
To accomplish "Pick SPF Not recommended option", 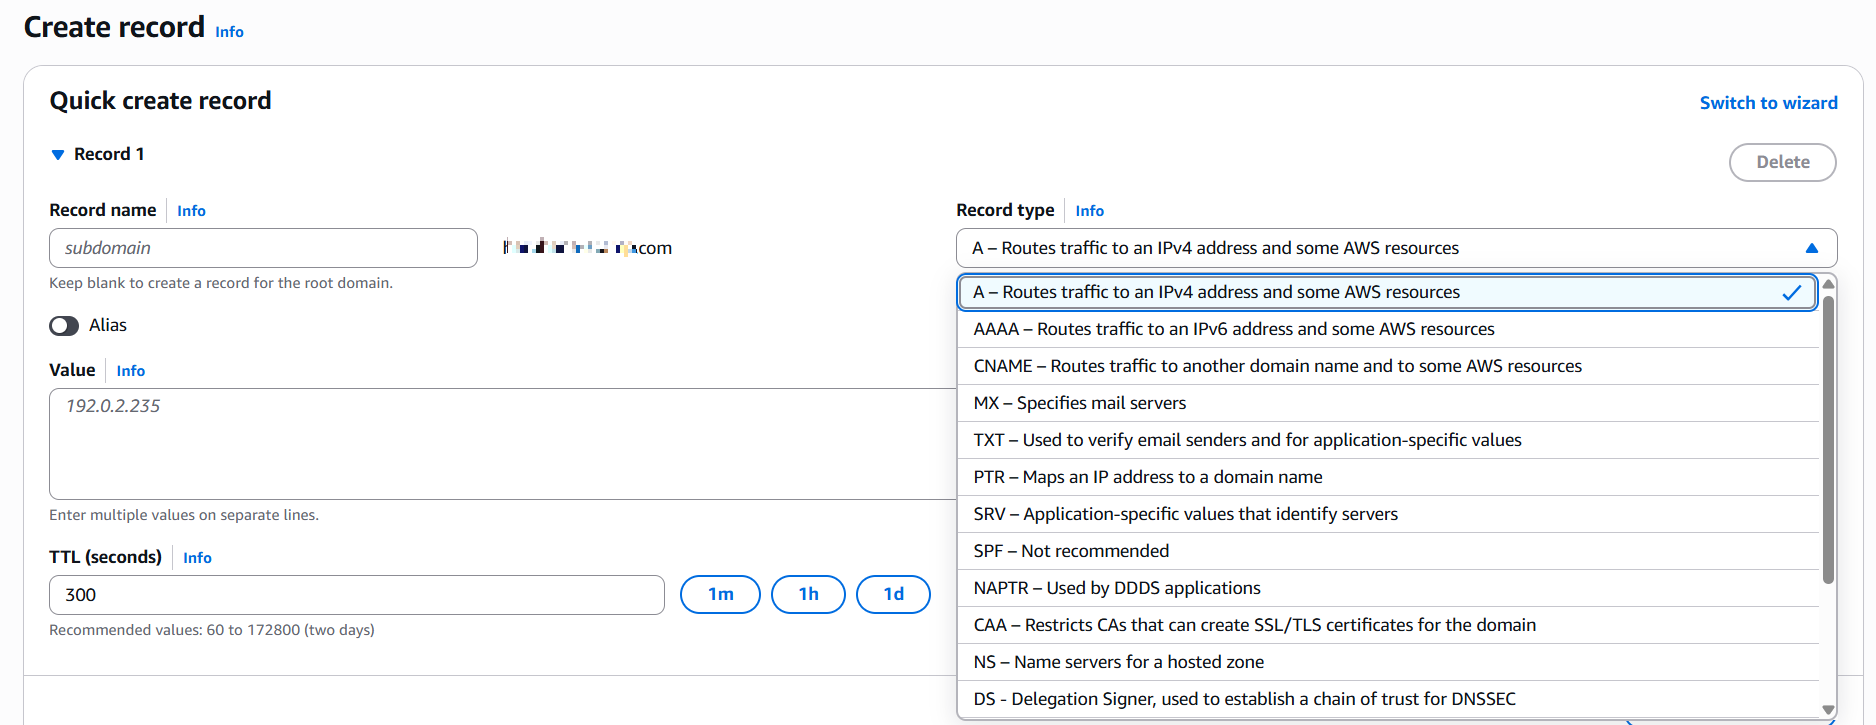I will (x=1388, y=551).
